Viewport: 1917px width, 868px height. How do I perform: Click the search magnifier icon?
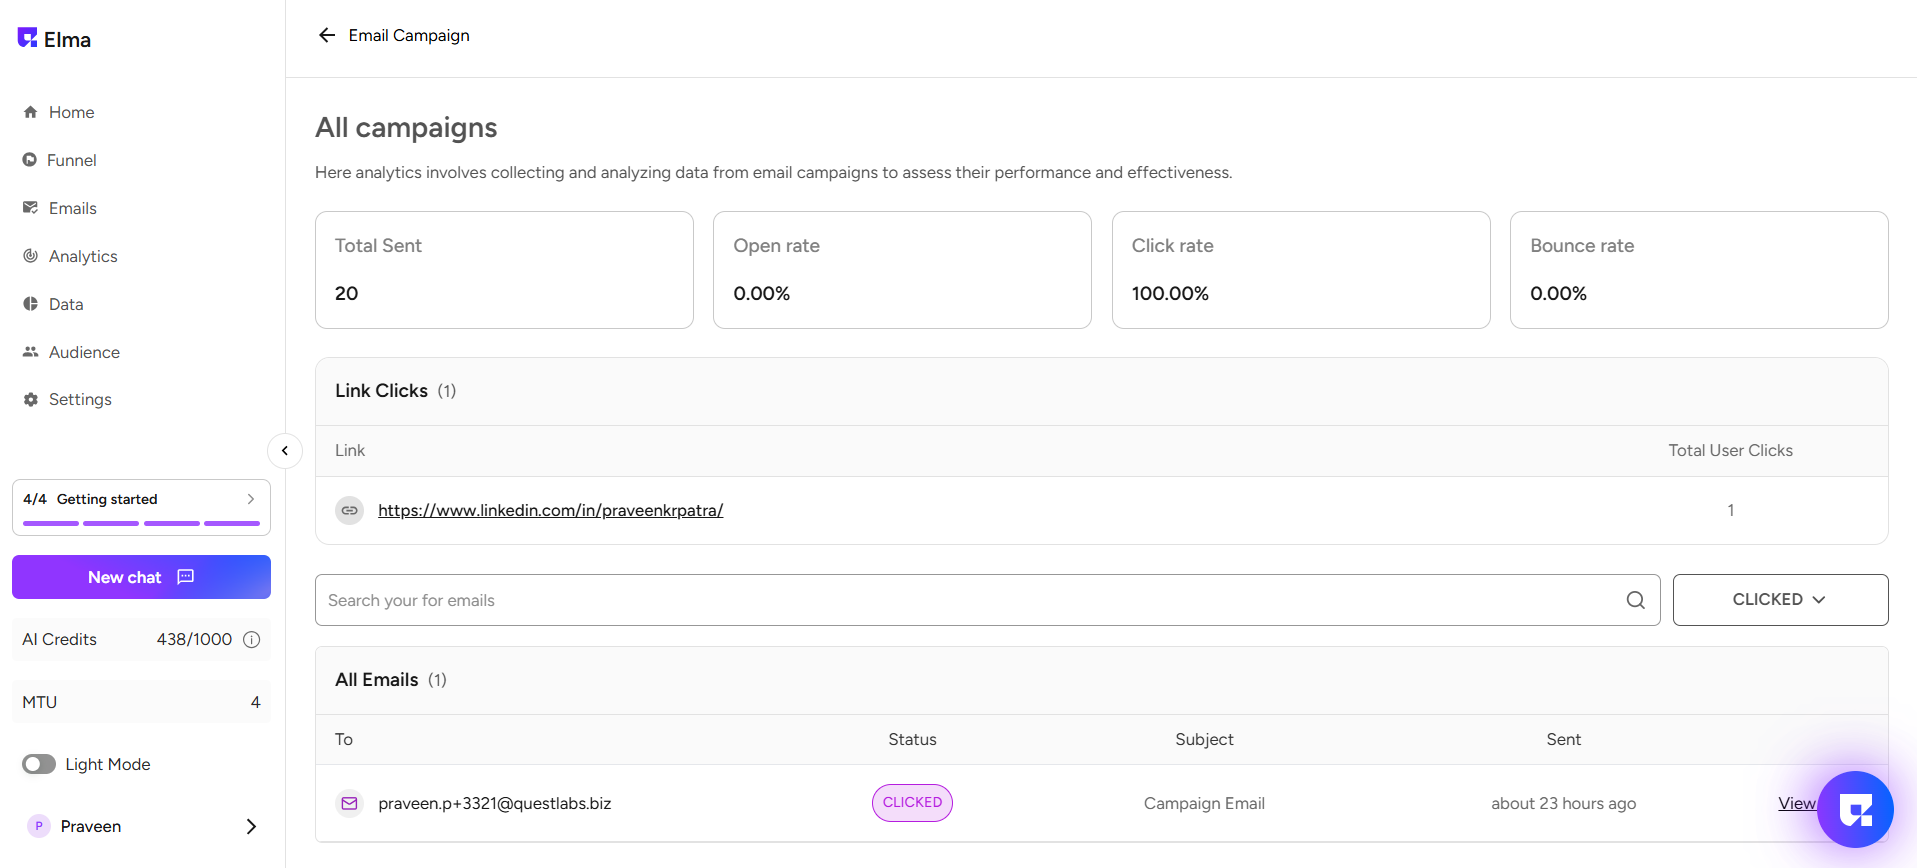coord(1635,600)
